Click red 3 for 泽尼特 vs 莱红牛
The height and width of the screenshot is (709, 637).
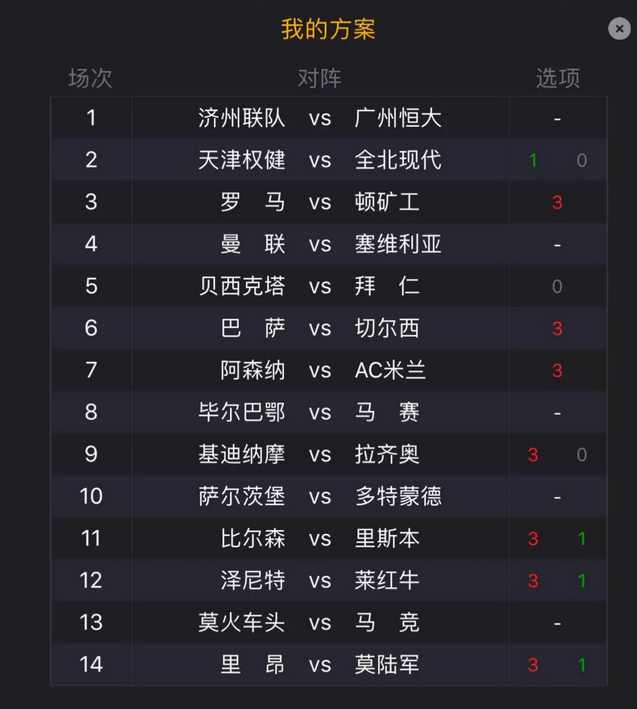pyautogui.click(x=533, y=581)
